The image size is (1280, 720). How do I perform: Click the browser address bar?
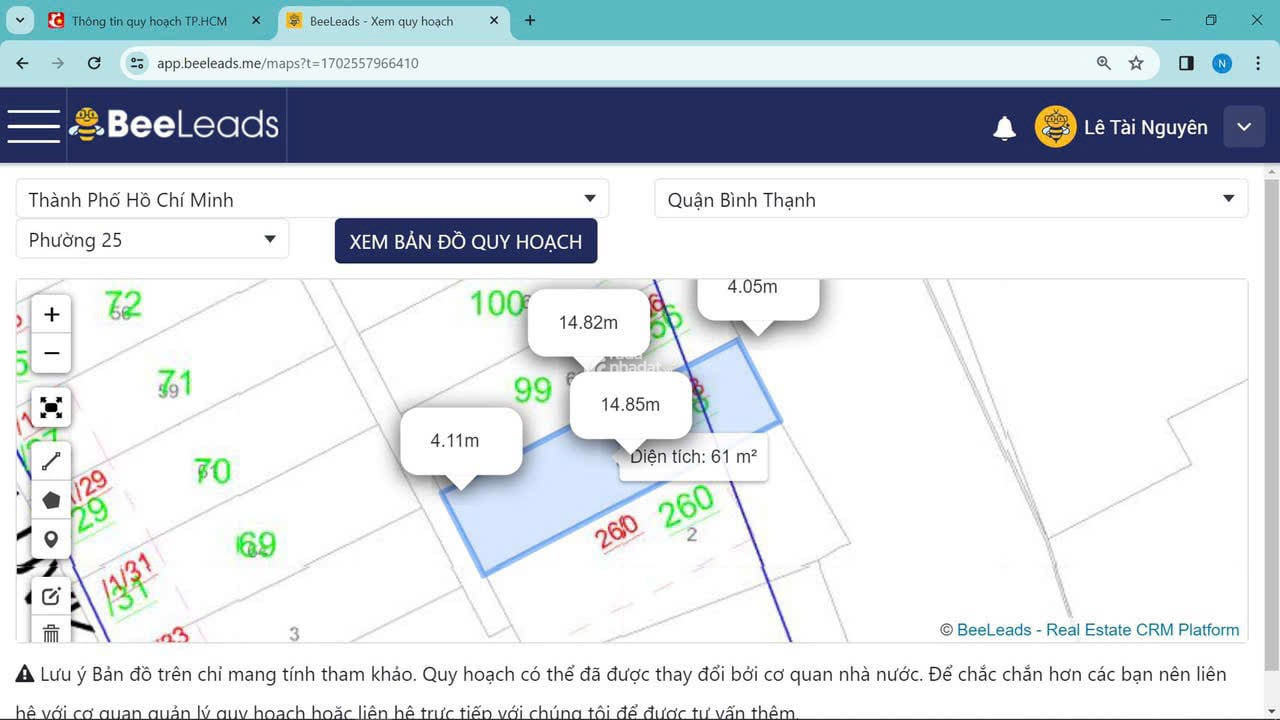600,63
